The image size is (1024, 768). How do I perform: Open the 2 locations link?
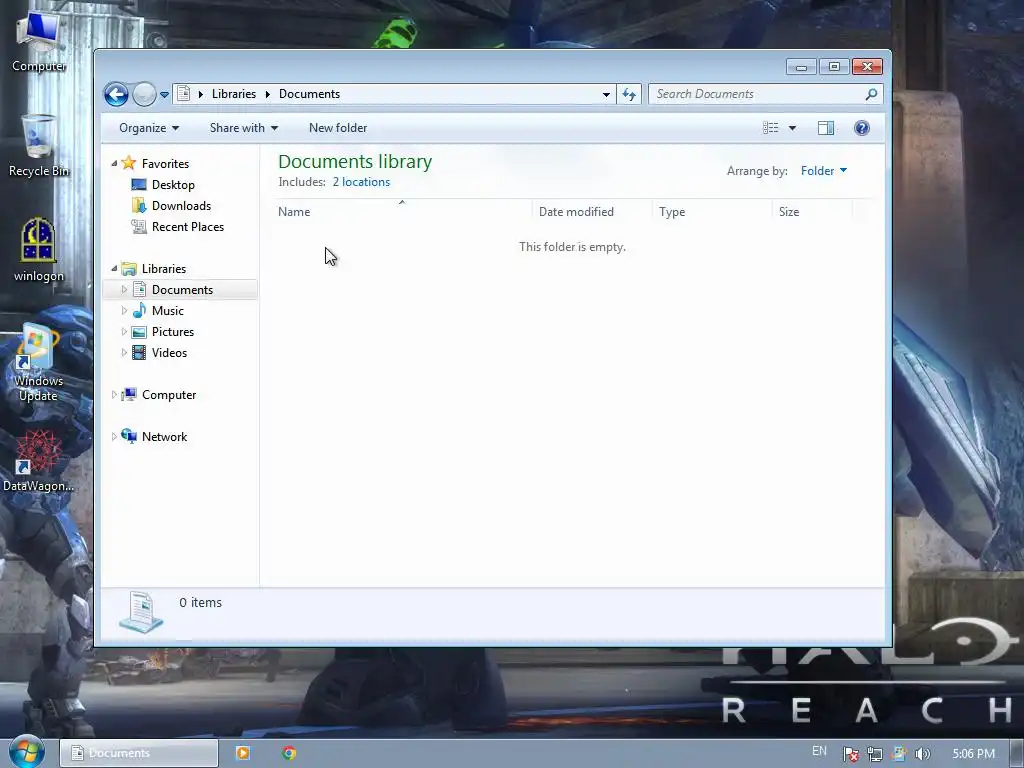(x=361, y=182)
